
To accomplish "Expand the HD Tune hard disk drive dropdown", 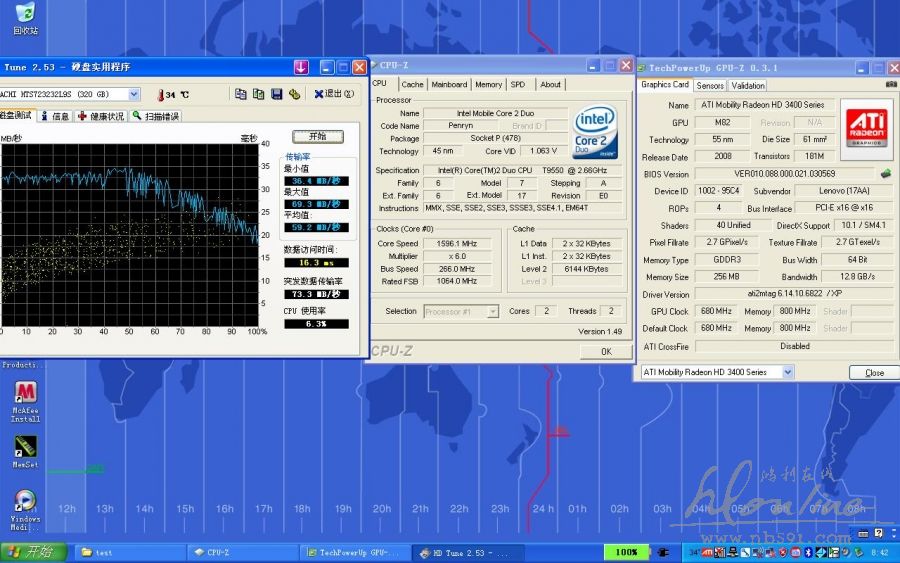I will [x=134, y=94].
